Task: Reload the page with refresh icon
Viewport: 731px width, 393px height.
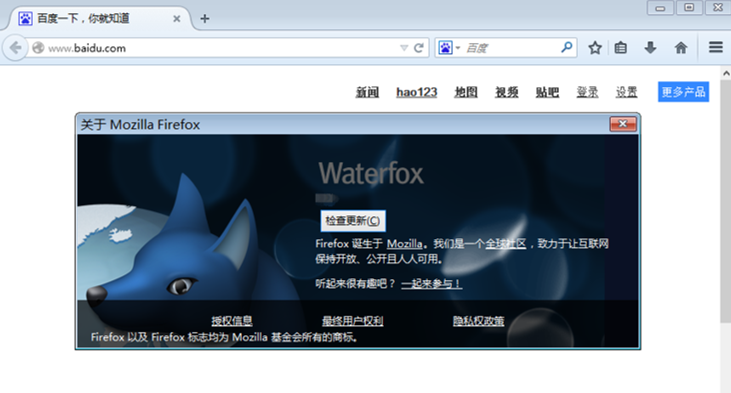Action: point(419,48)
